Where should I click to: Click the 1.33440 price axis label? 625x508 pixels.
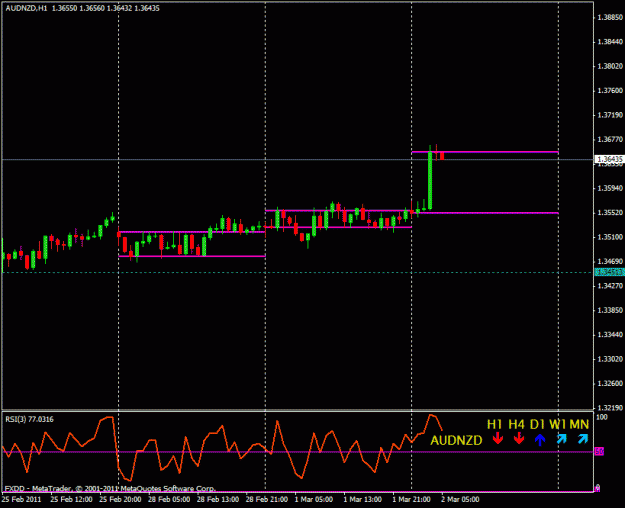[610, 335]
